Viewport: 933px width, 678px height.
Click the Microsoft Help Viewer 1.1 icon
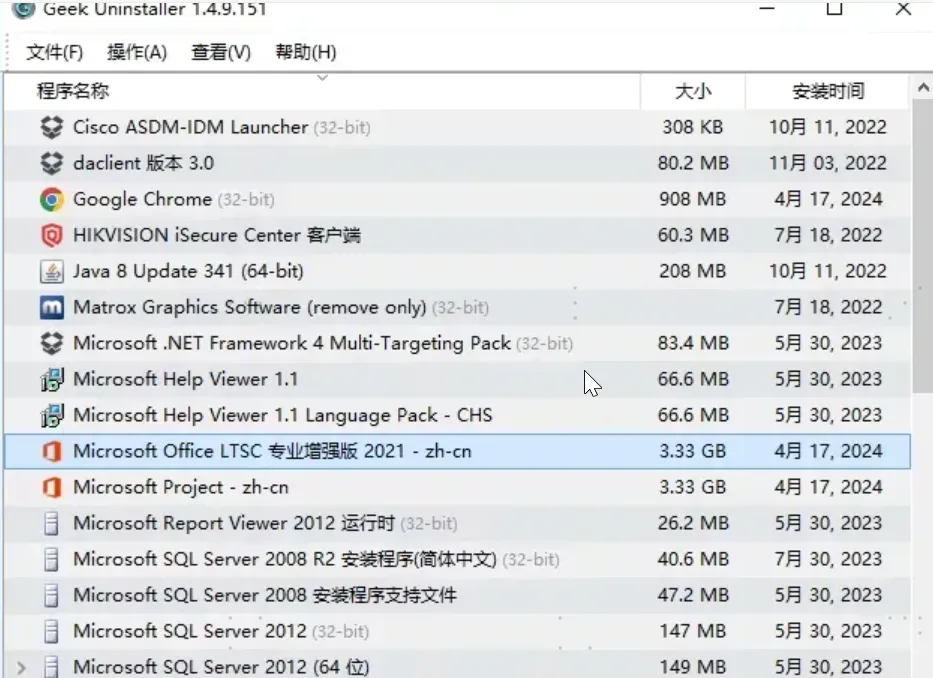point(52,380)
